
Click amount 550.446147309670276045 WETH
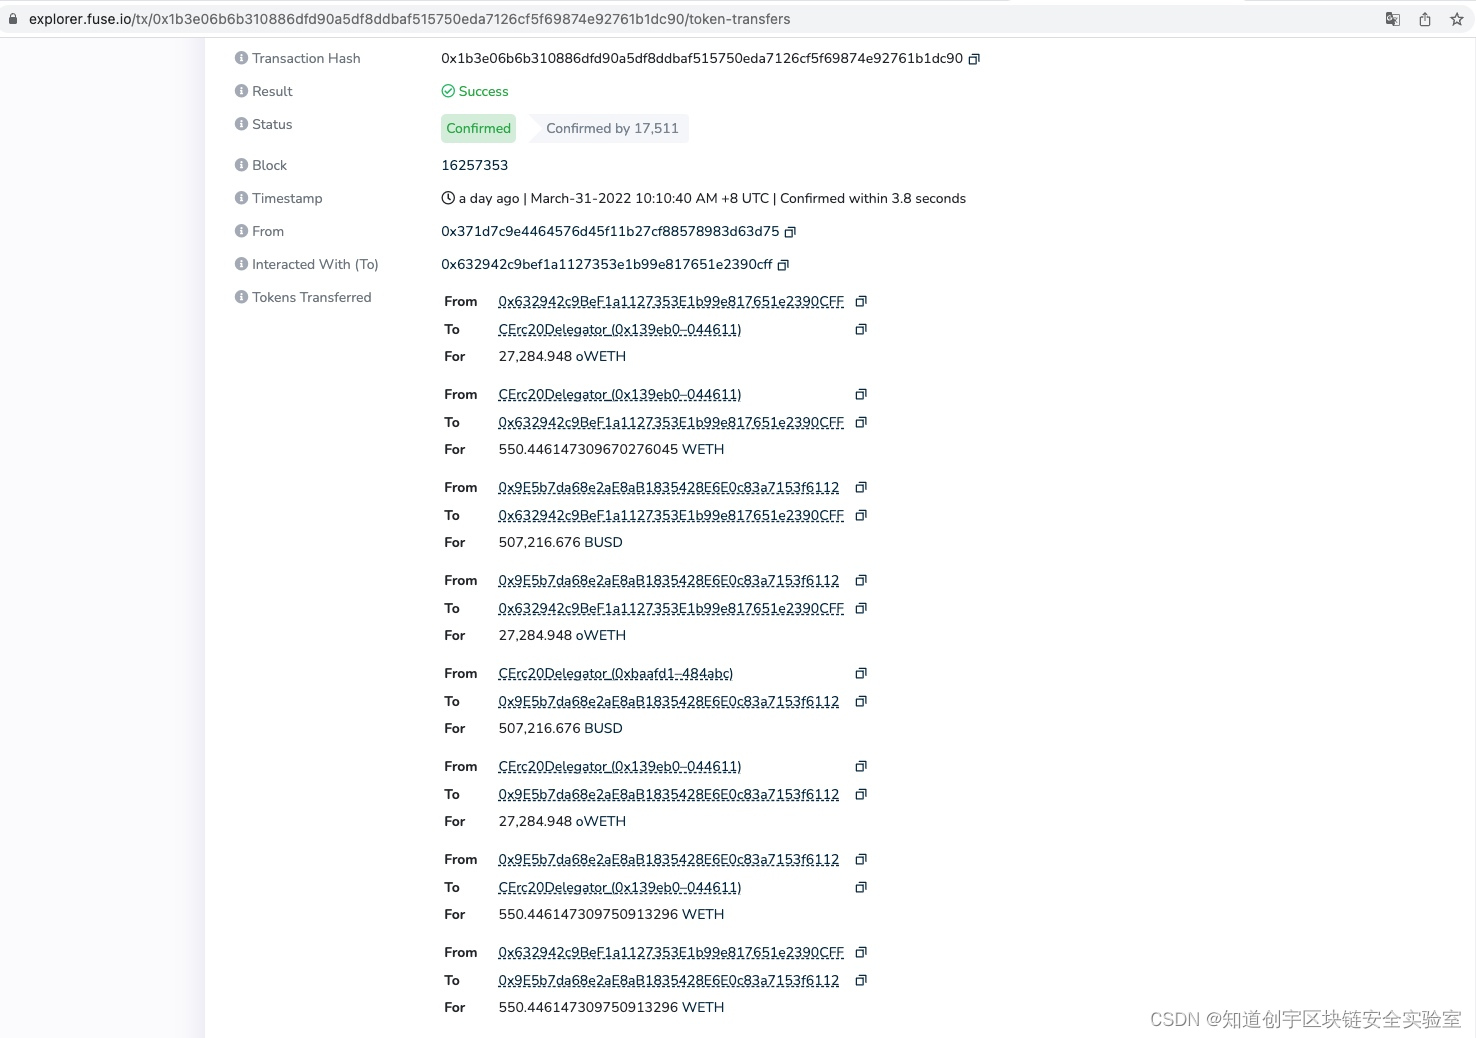pos(611,449)
